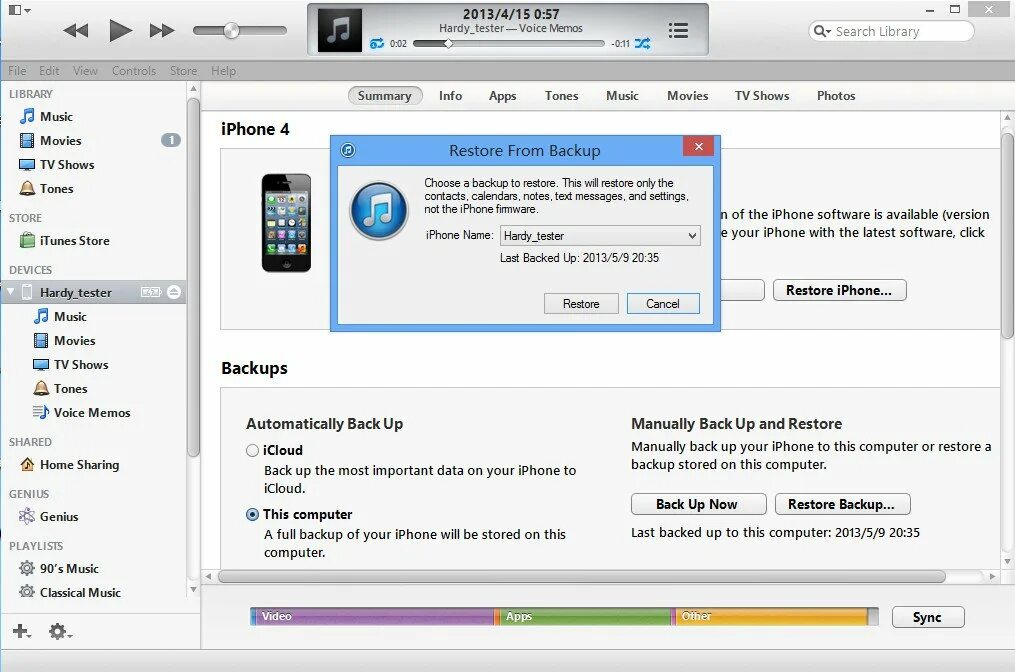Open the sidebar gear settings menu
Screen dimensions: 1015x672
60,631
